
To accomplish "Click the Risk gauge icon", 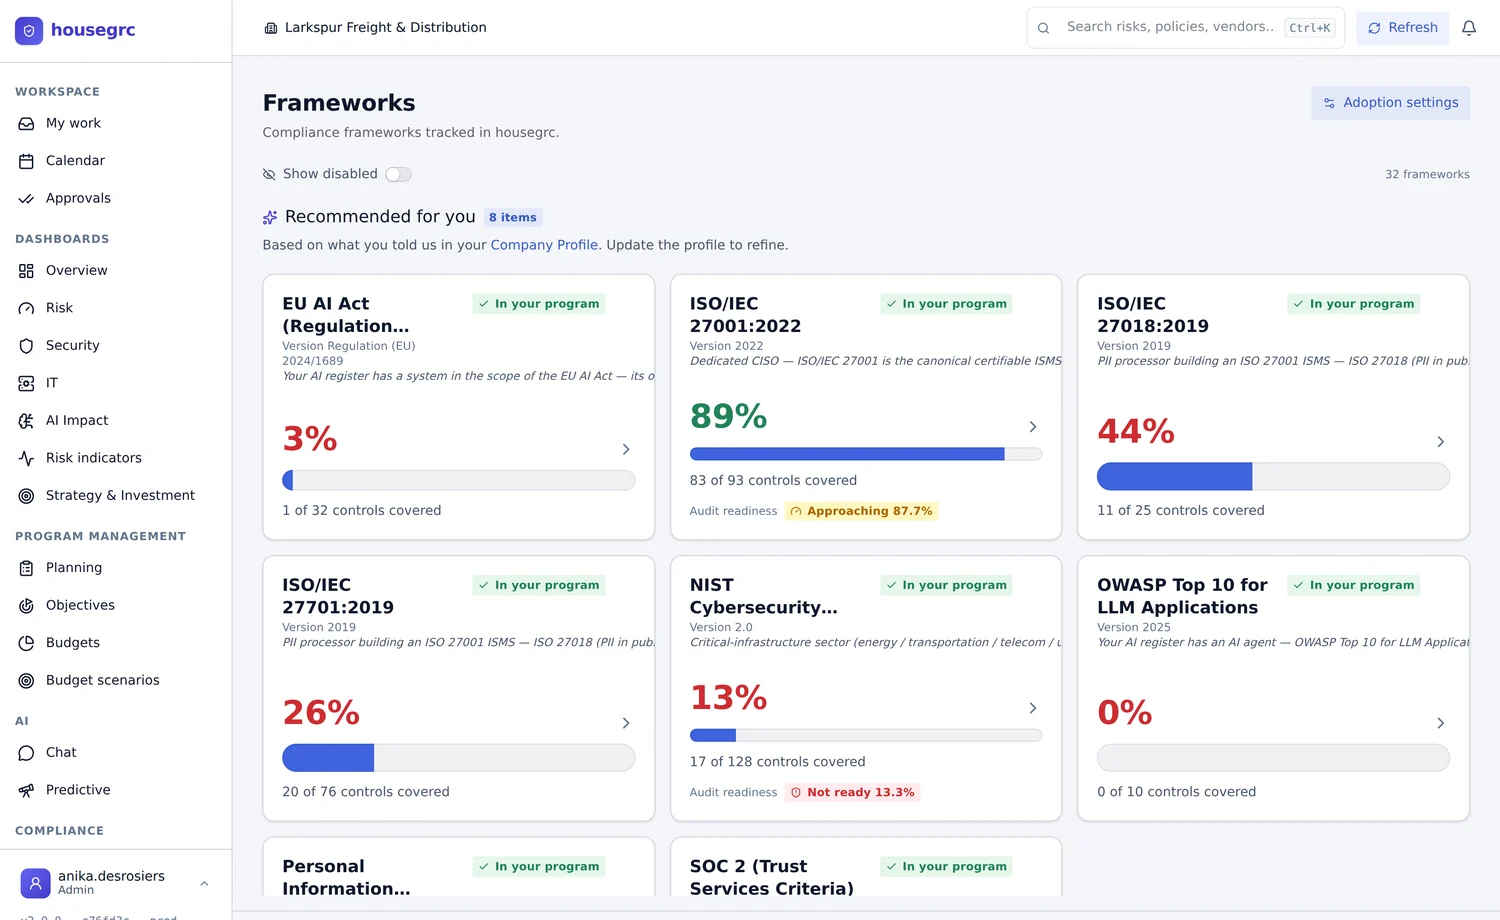I will click(26, 308).
